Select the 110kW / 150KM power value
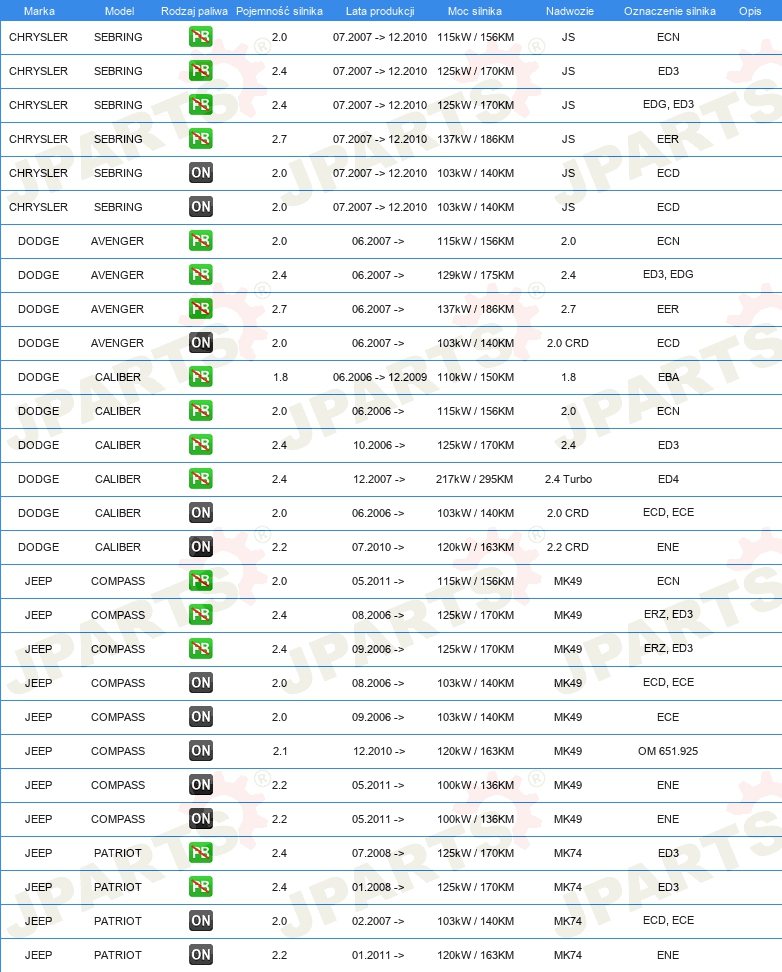 pyautogui.click(x=475, y=377)
